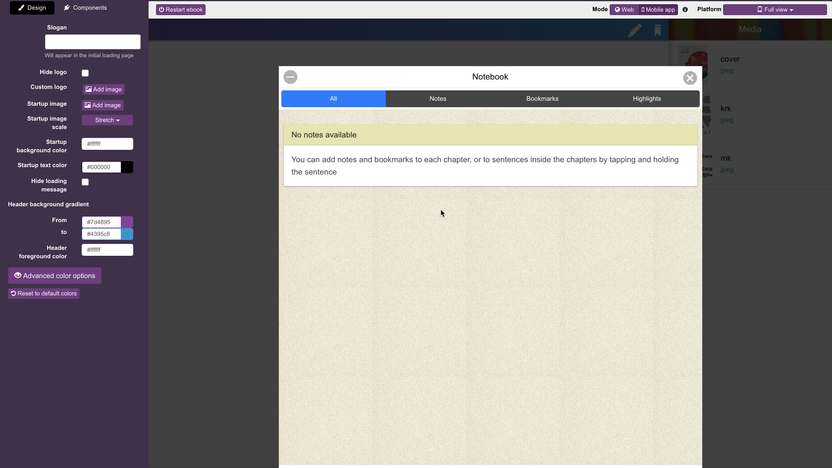Select the "mk" media name
This screenshot has height=468, width=832.
[x=725, y=158]
